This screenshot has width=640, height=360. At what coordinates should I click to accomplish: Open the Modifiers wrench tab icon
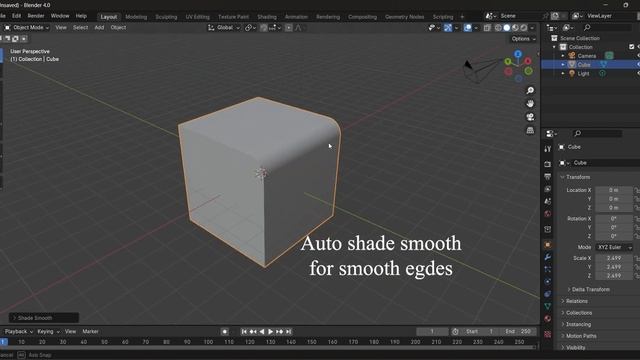point(547,257)
